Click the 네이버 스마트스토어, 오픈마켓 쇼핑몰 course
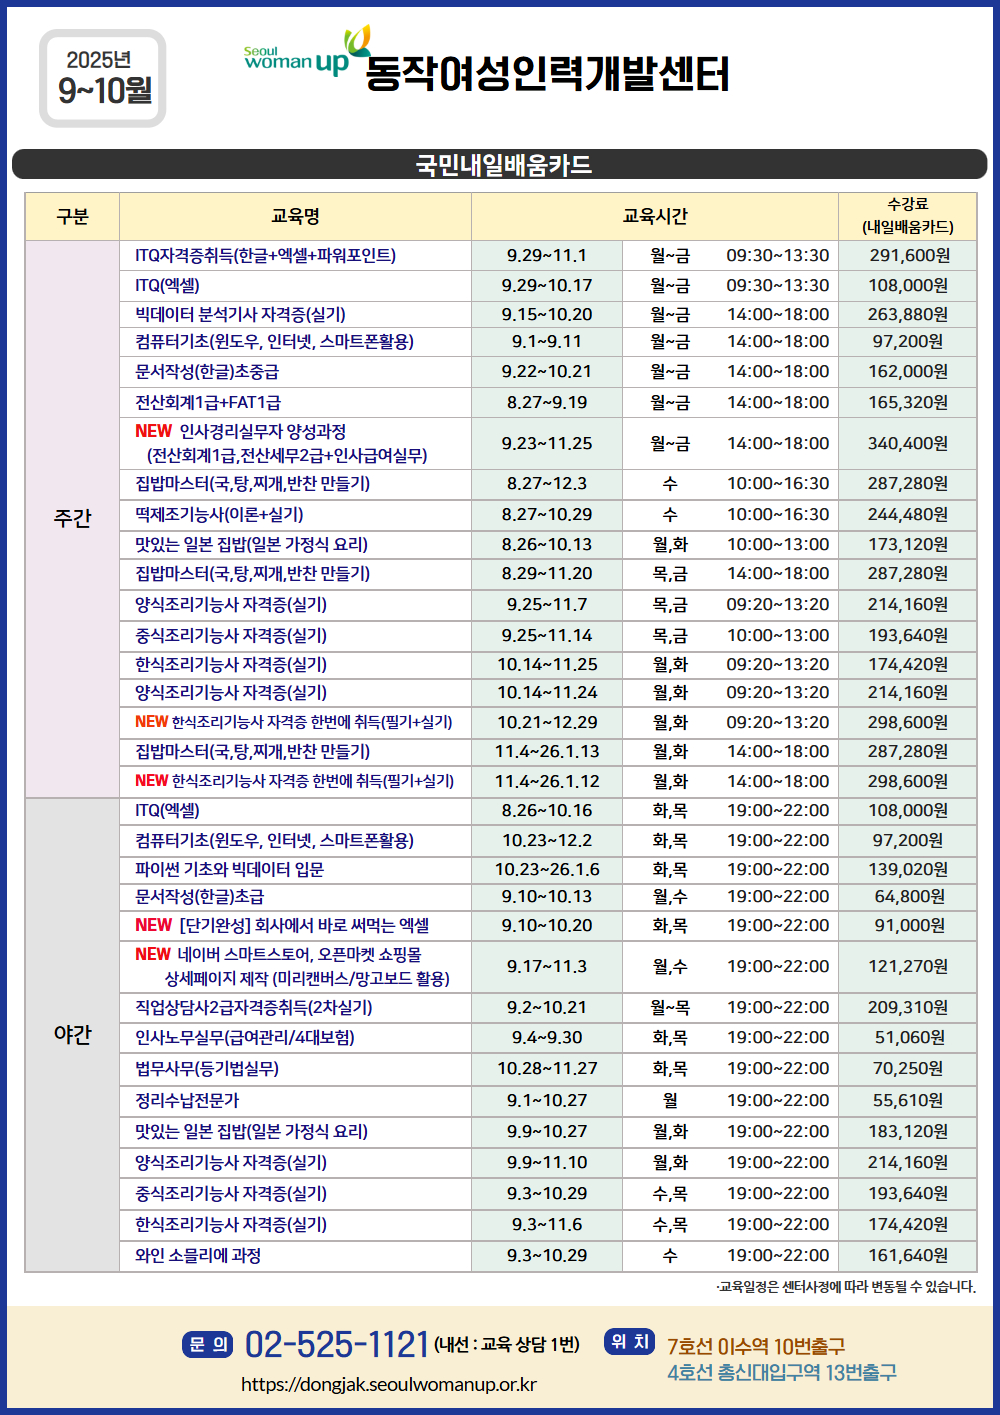1000x1415 pixels. (299, 955)
